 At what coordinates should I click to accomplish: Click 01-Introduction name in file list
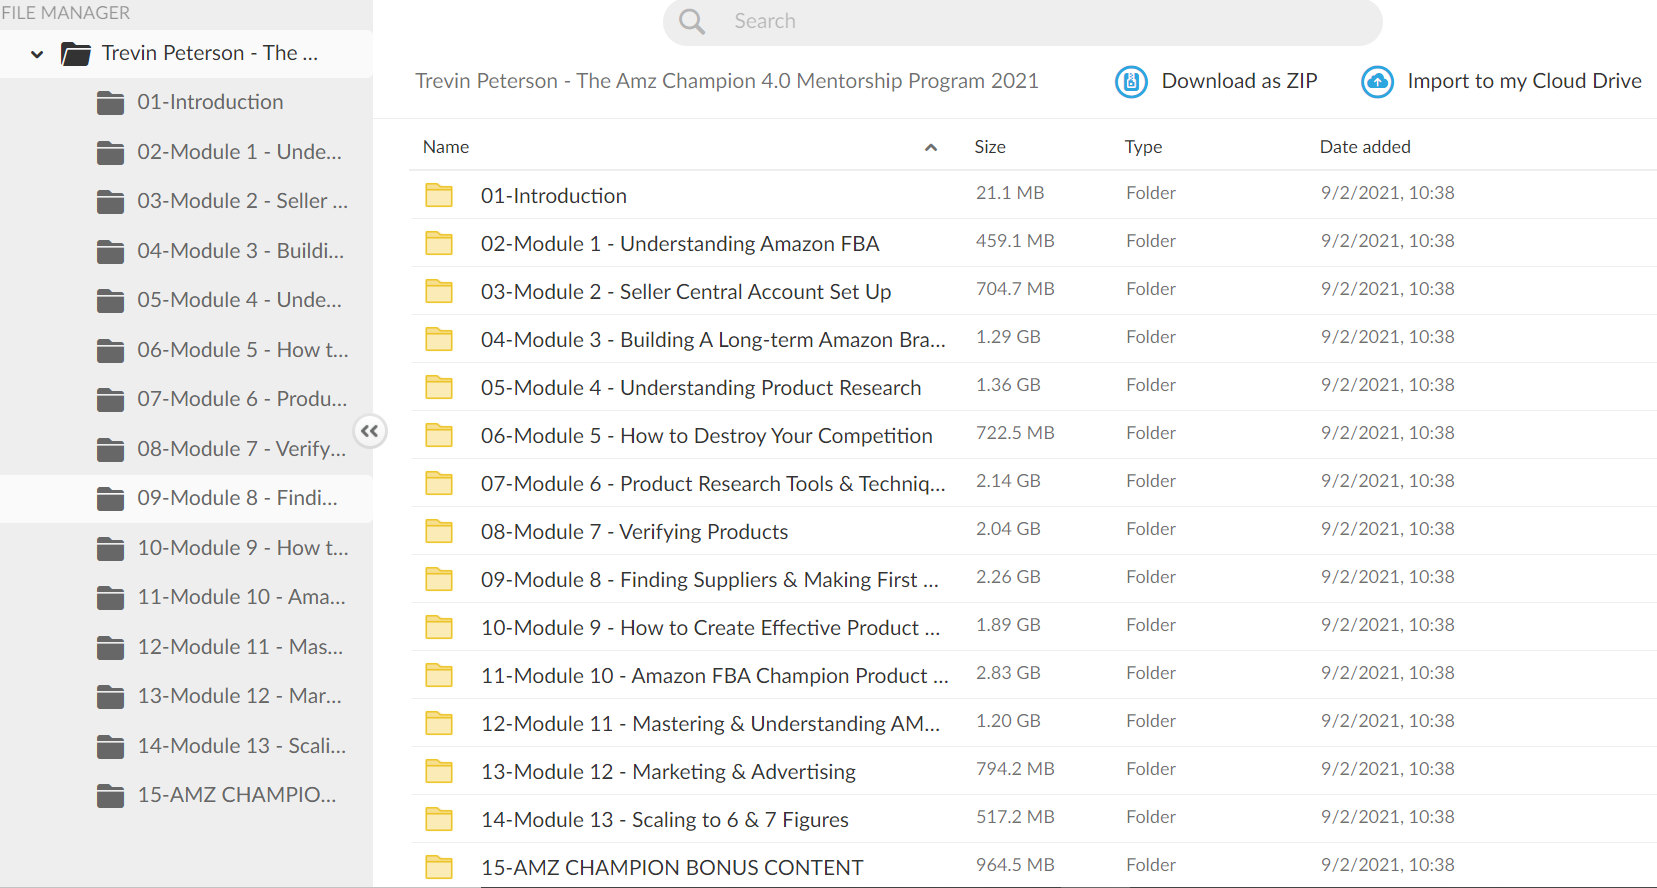[x=554, y=196]
